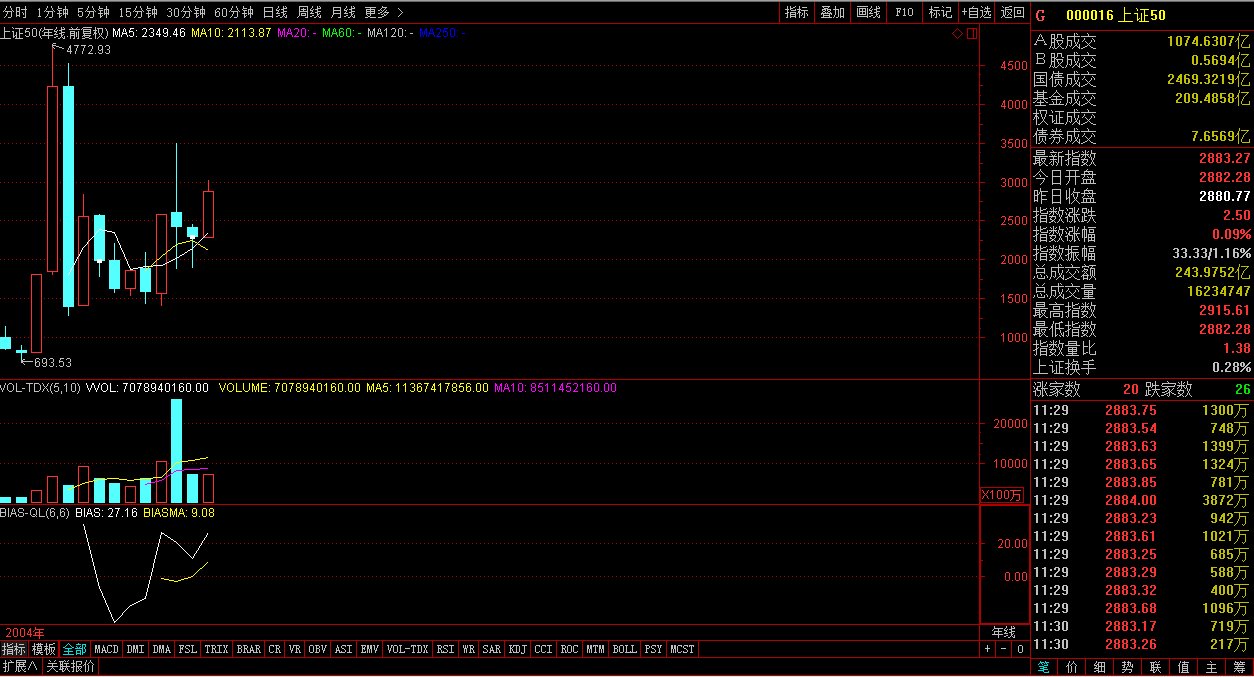1254x677 pixels.
Task: Open the 年线 period selector at bottom
Action: coord(1003,633)
